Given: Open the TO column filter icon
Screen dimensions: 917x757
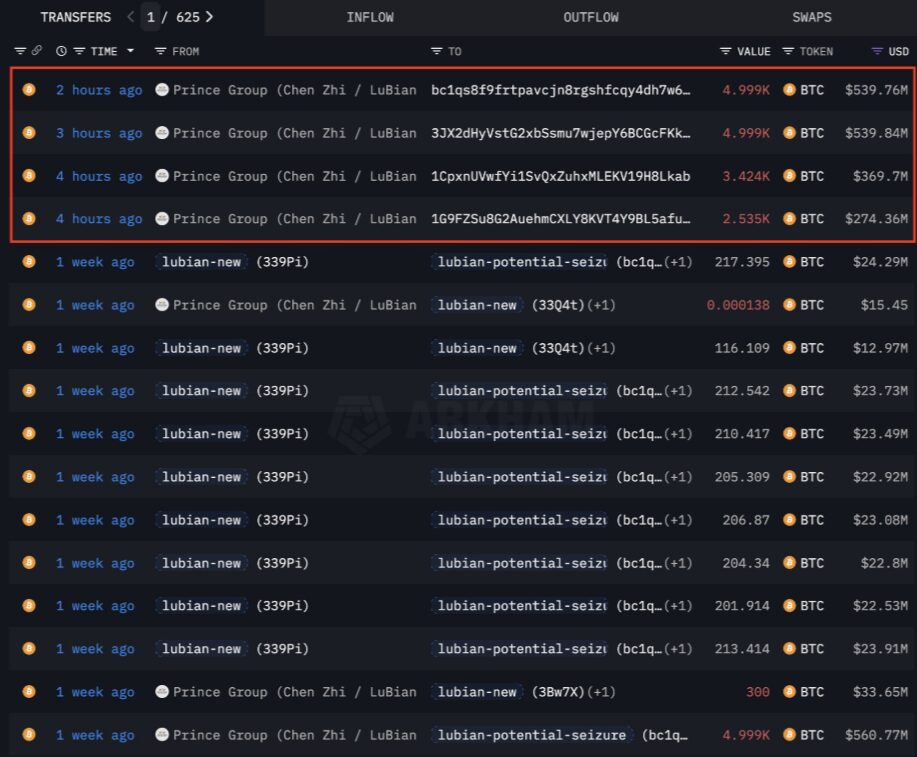Looking at the screenshot, I should pos(436,51).
